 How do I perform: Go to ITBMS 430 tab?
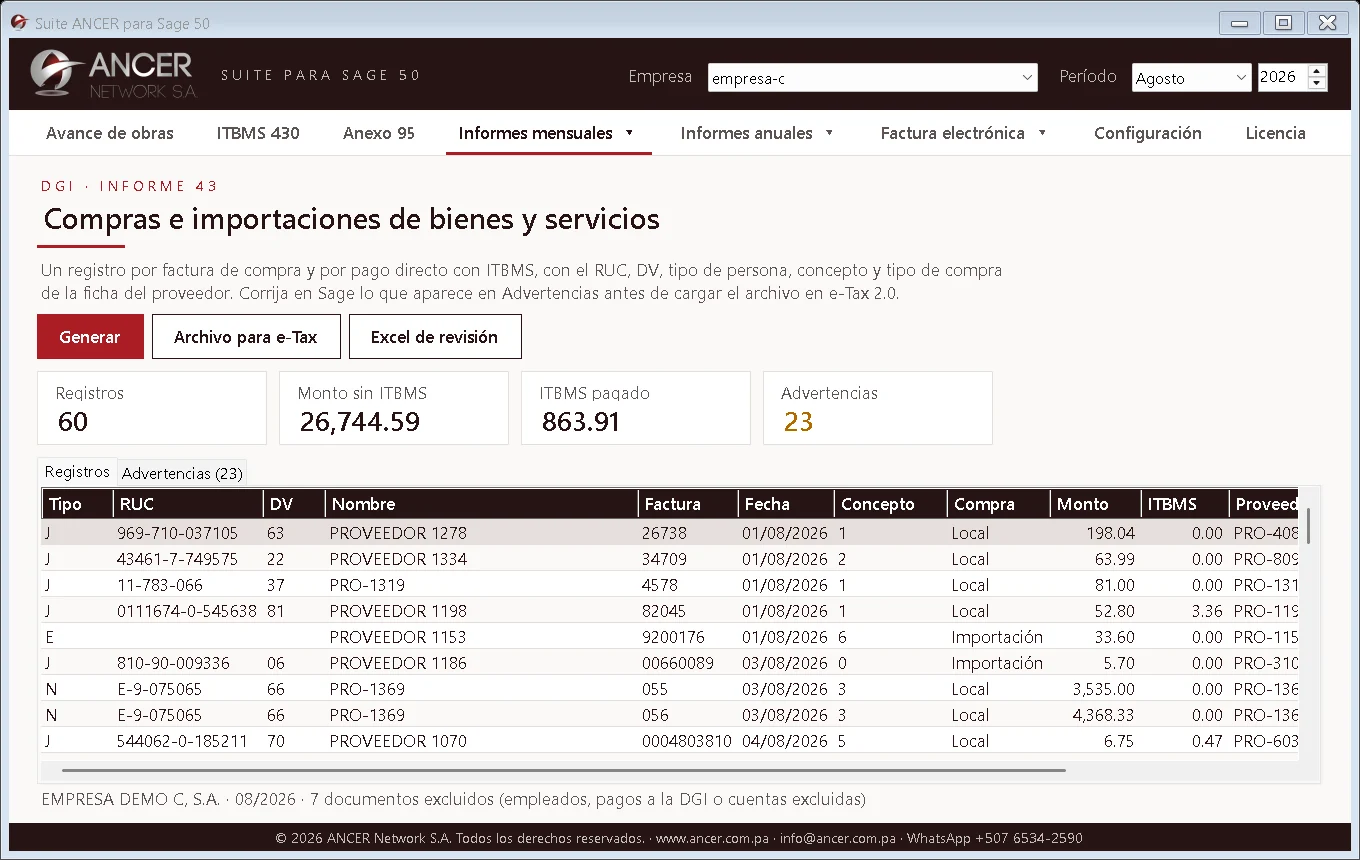pos(258,133)
